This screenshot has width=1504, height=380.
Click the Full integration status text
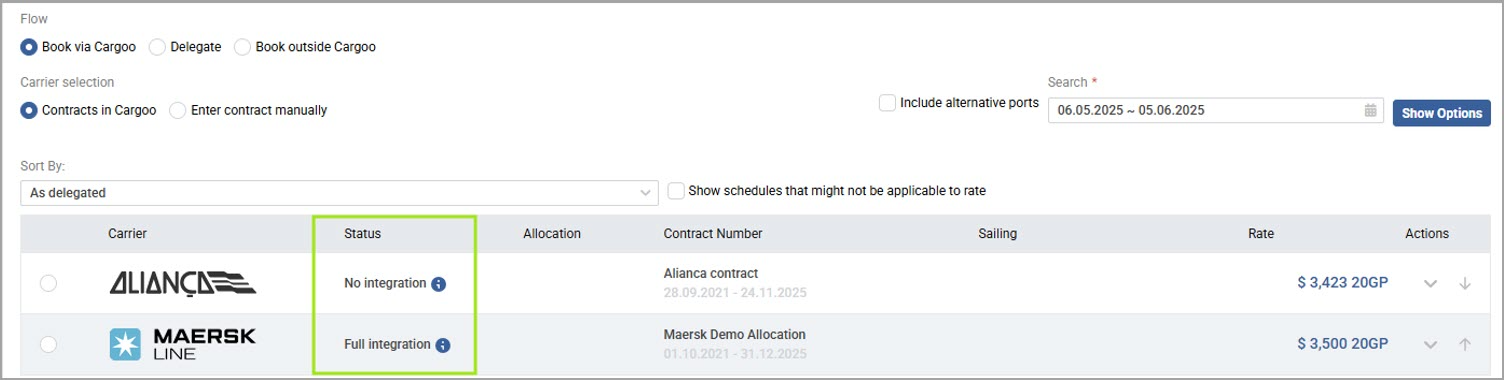387,345
